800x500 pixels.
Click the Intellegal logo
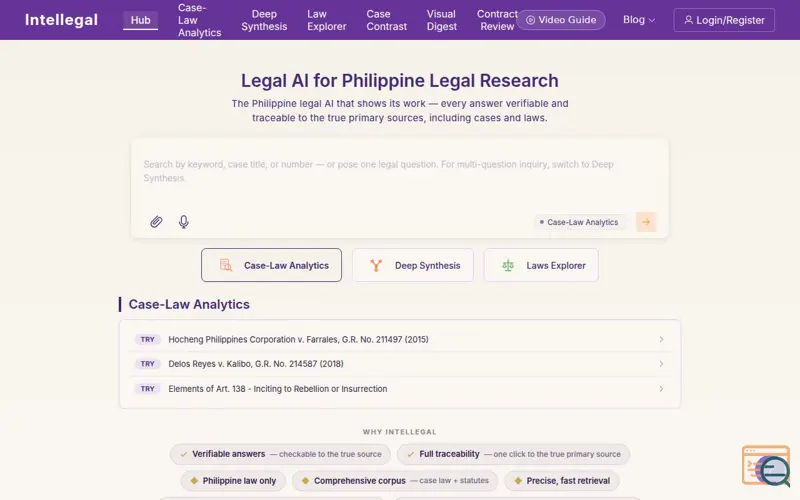61,20
